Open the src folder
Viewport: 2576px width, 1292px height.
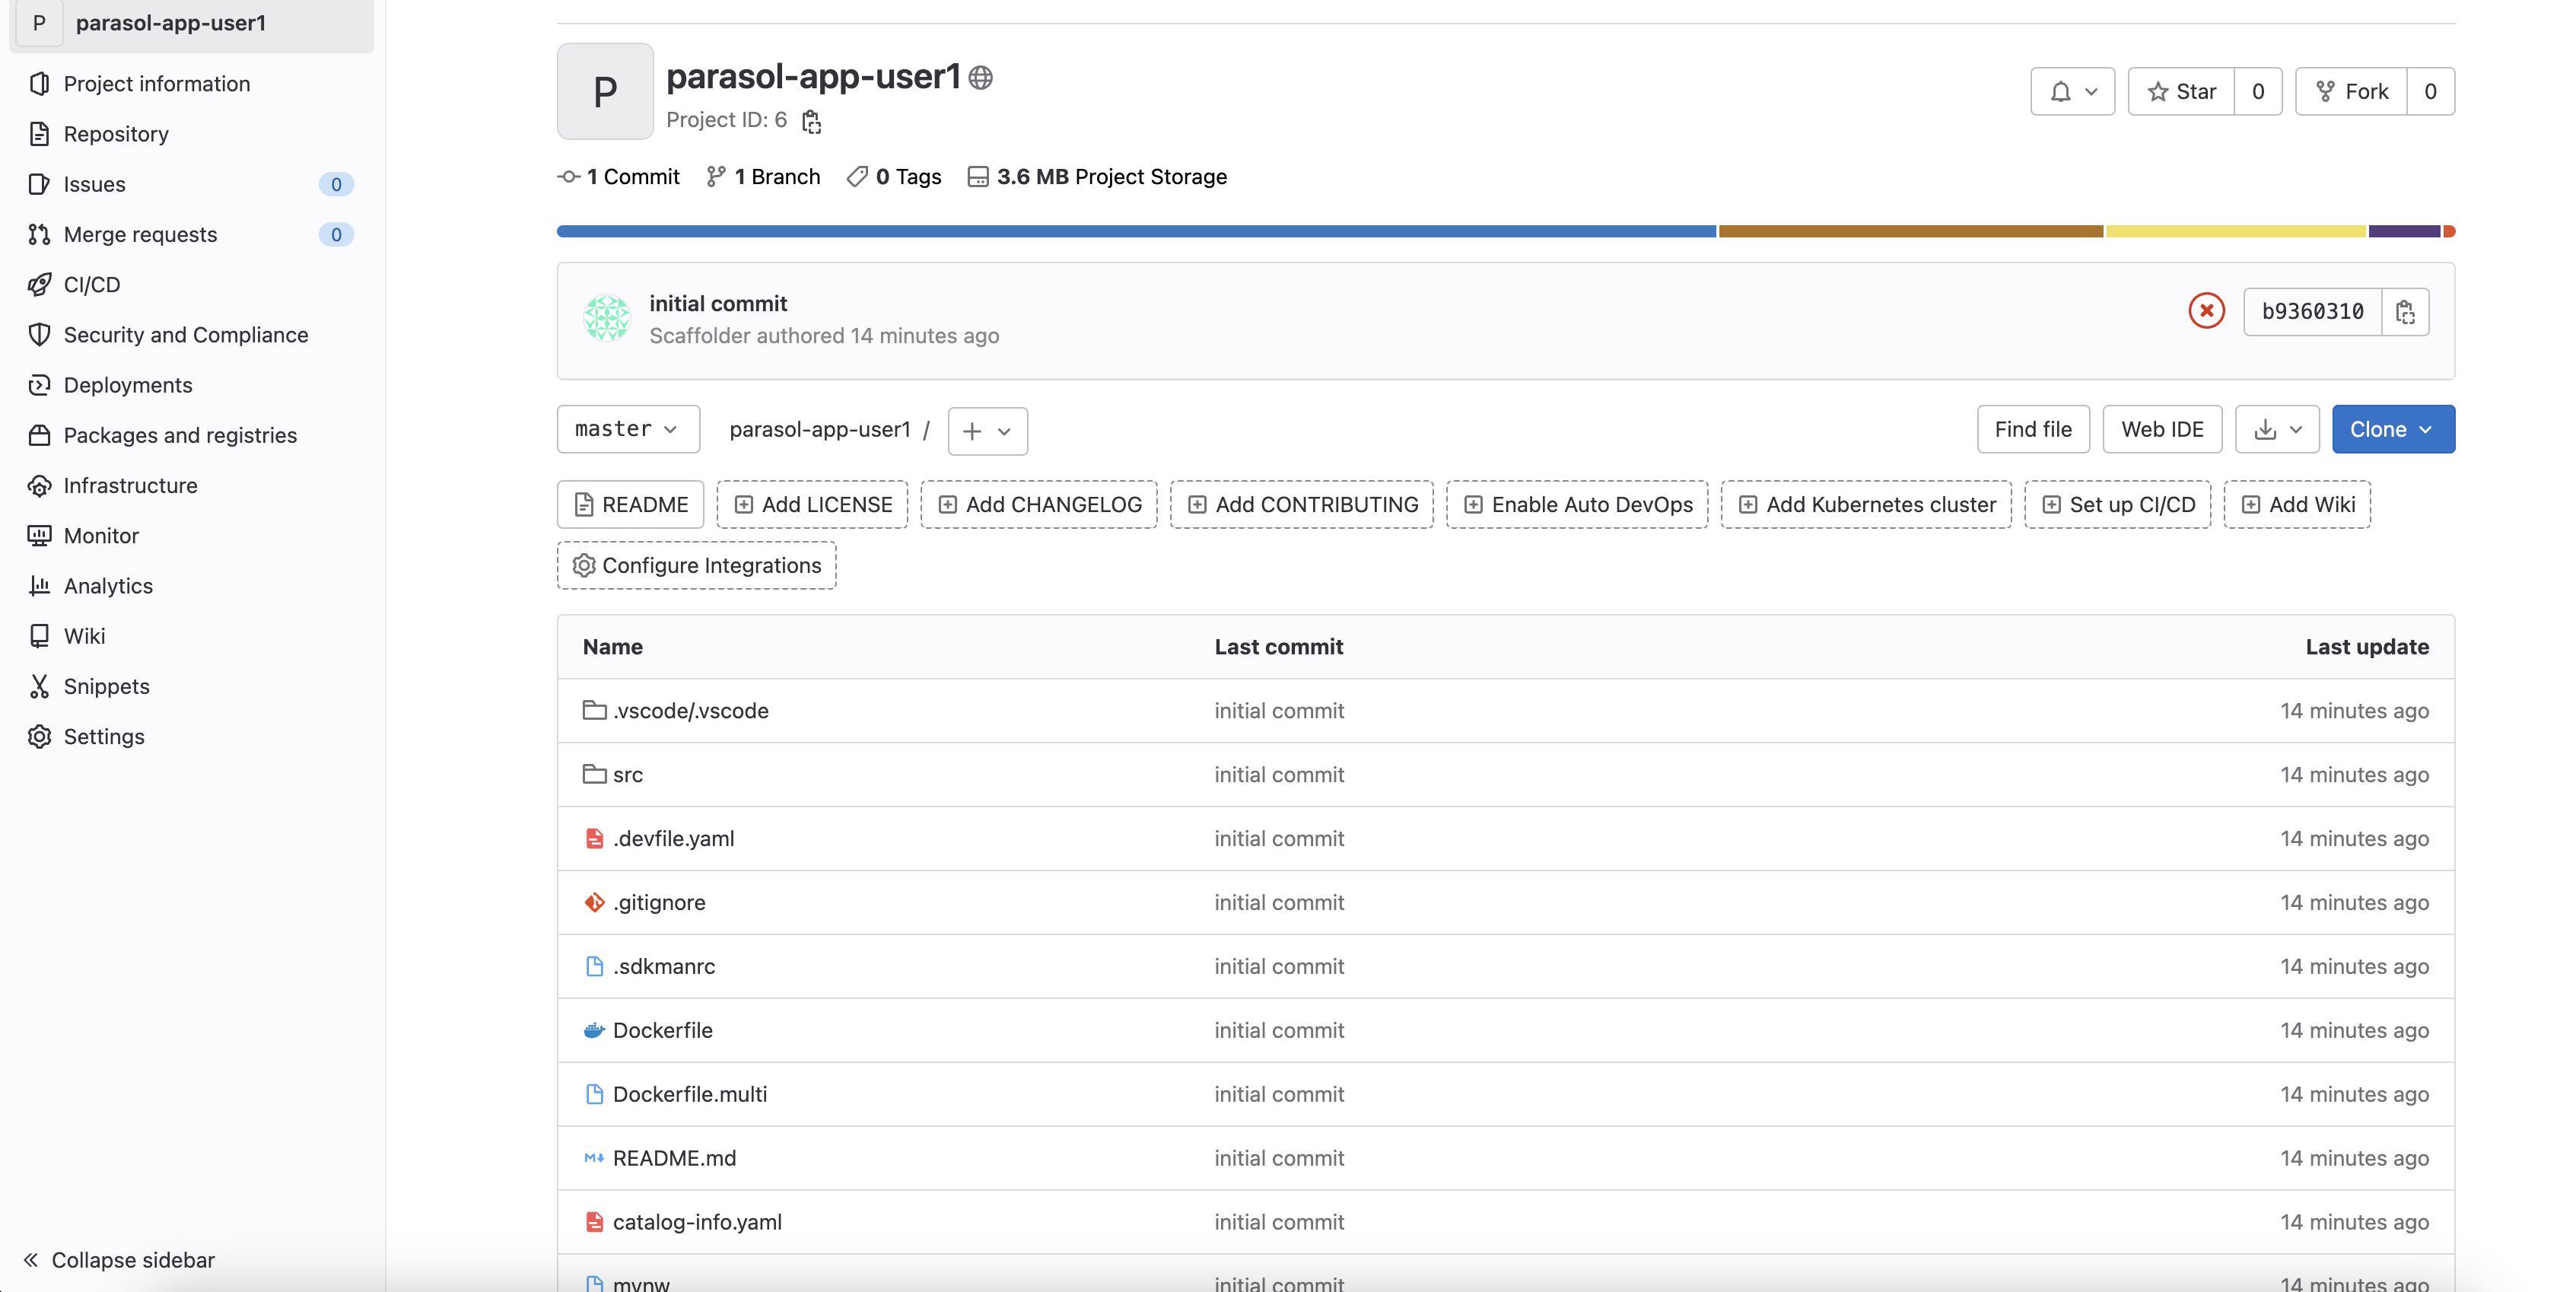627,774
